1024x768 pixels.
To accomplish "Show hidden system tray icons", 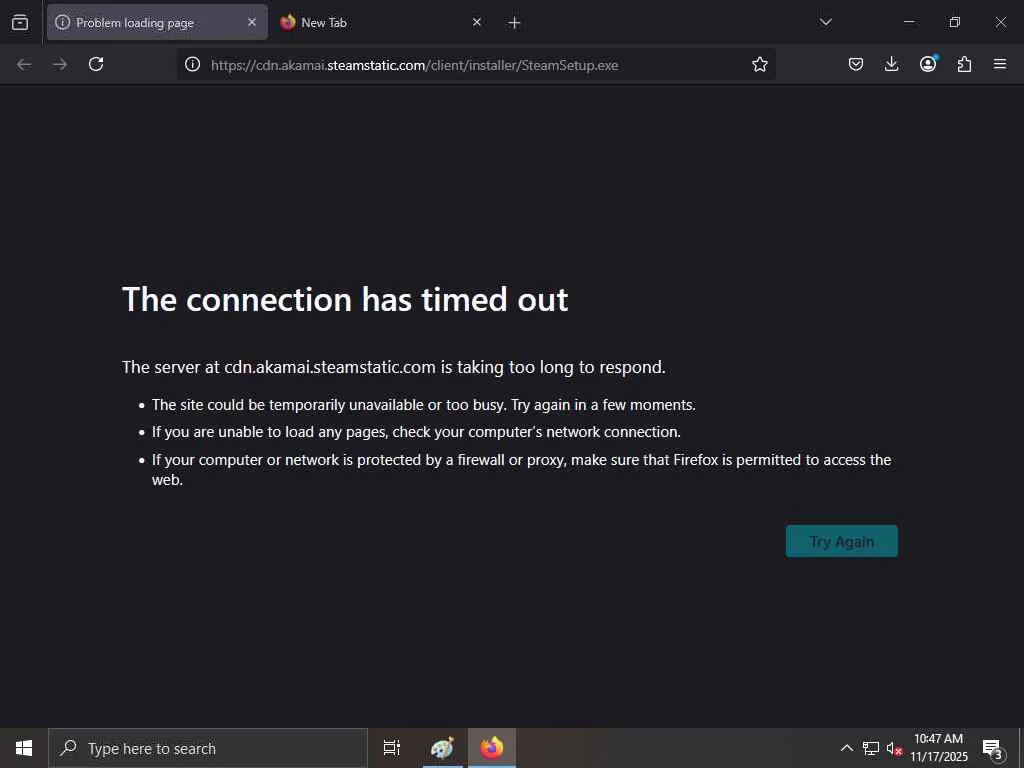I will 846,748.
